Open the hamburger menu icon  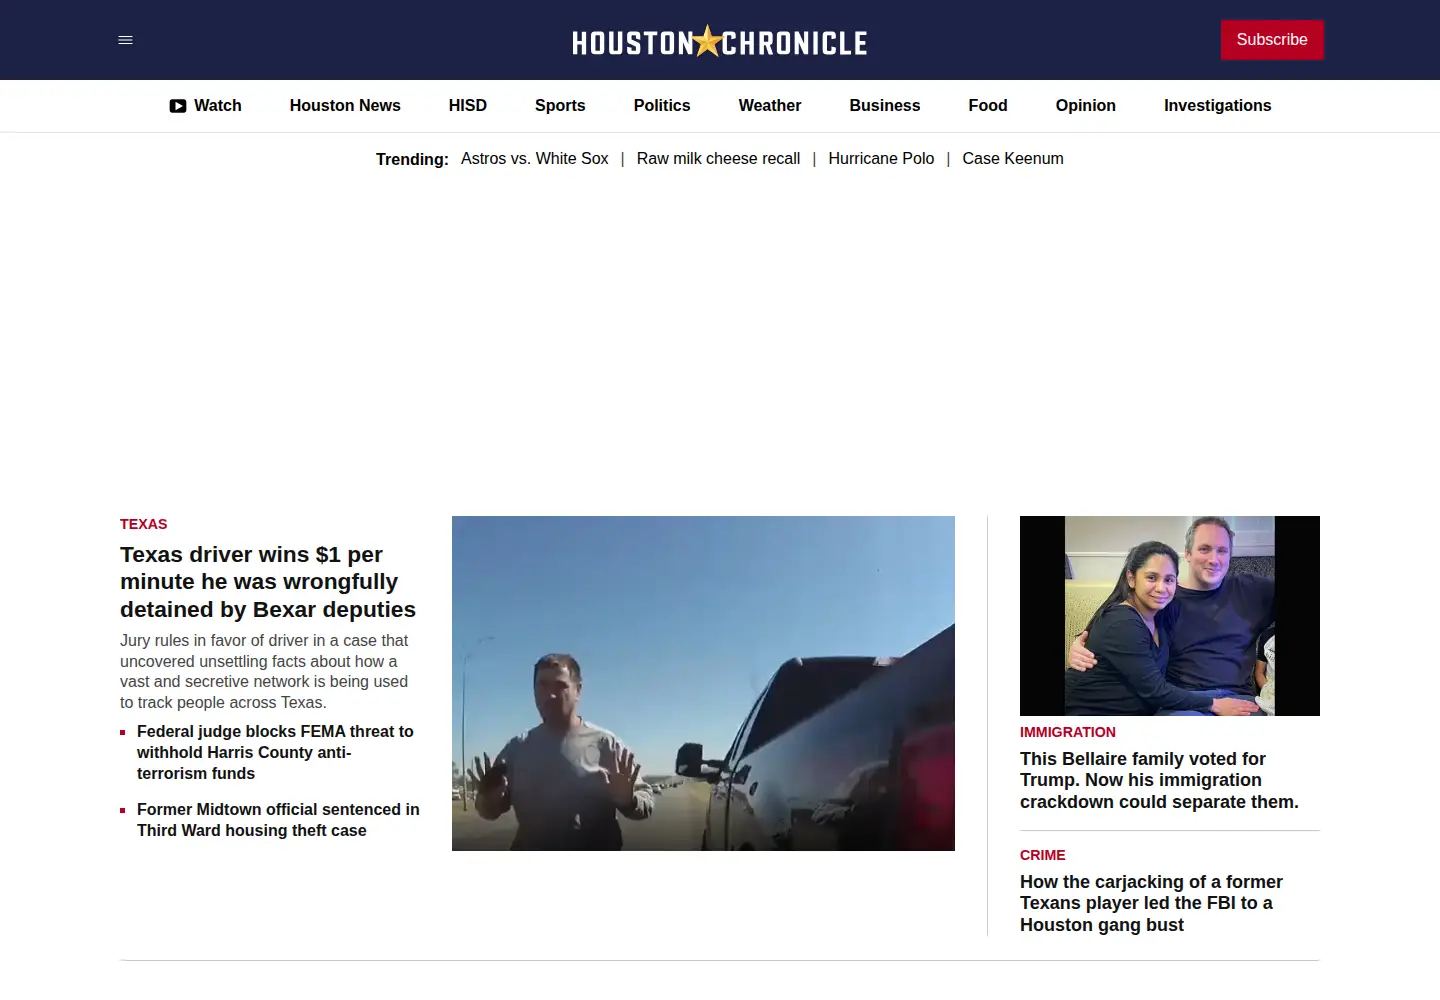coord(126,40)
